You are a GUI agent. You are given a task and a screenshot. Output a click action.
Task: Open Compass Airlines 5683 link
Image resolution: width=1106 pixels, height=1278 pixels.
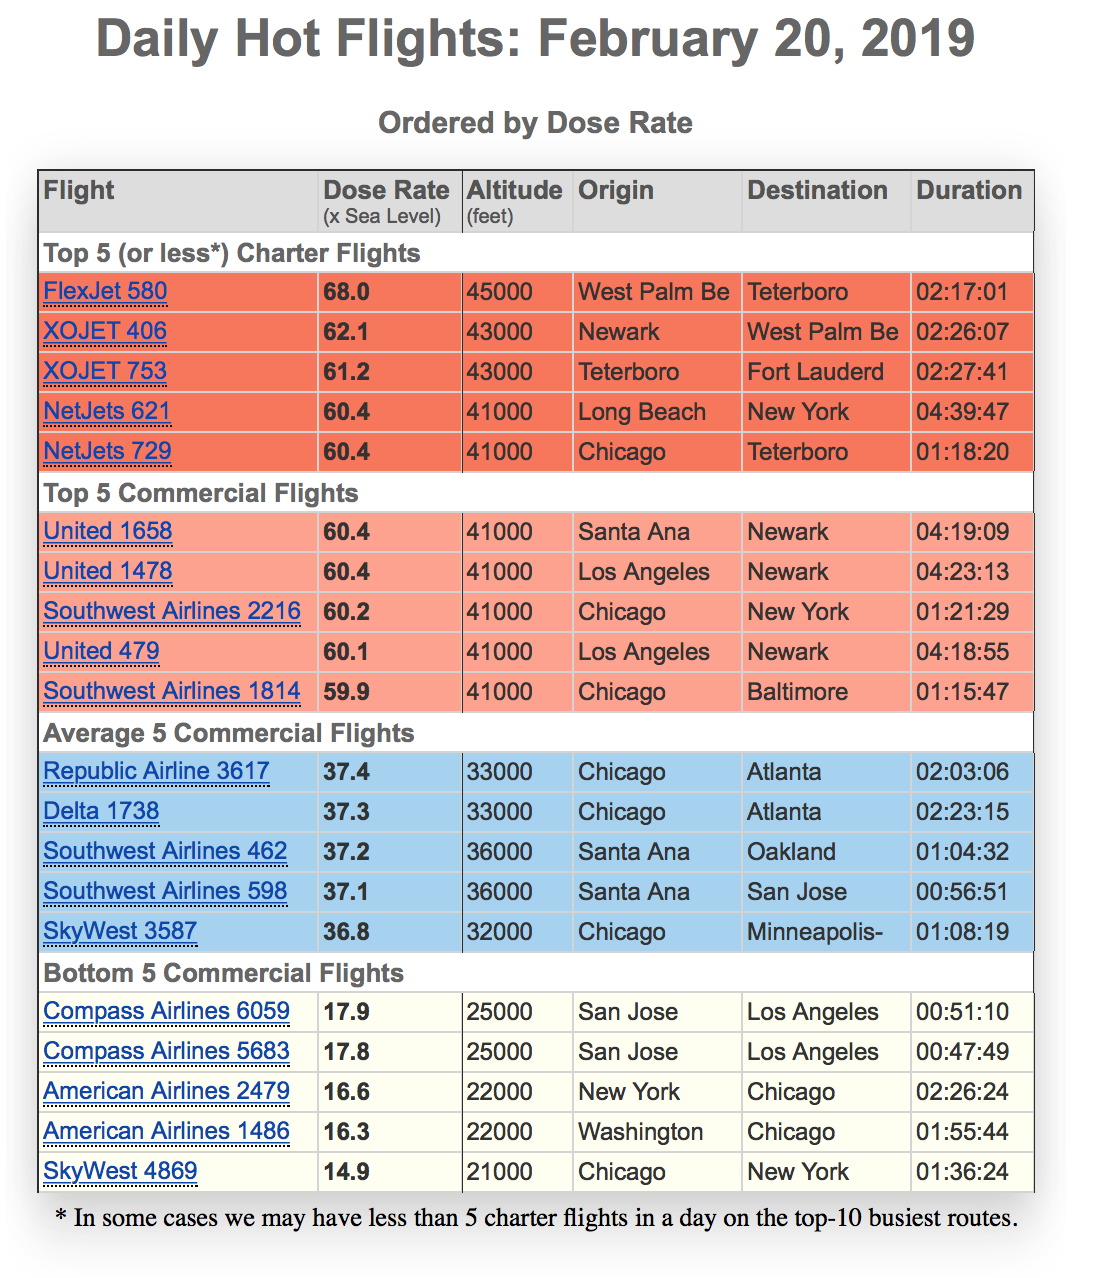166,1052
